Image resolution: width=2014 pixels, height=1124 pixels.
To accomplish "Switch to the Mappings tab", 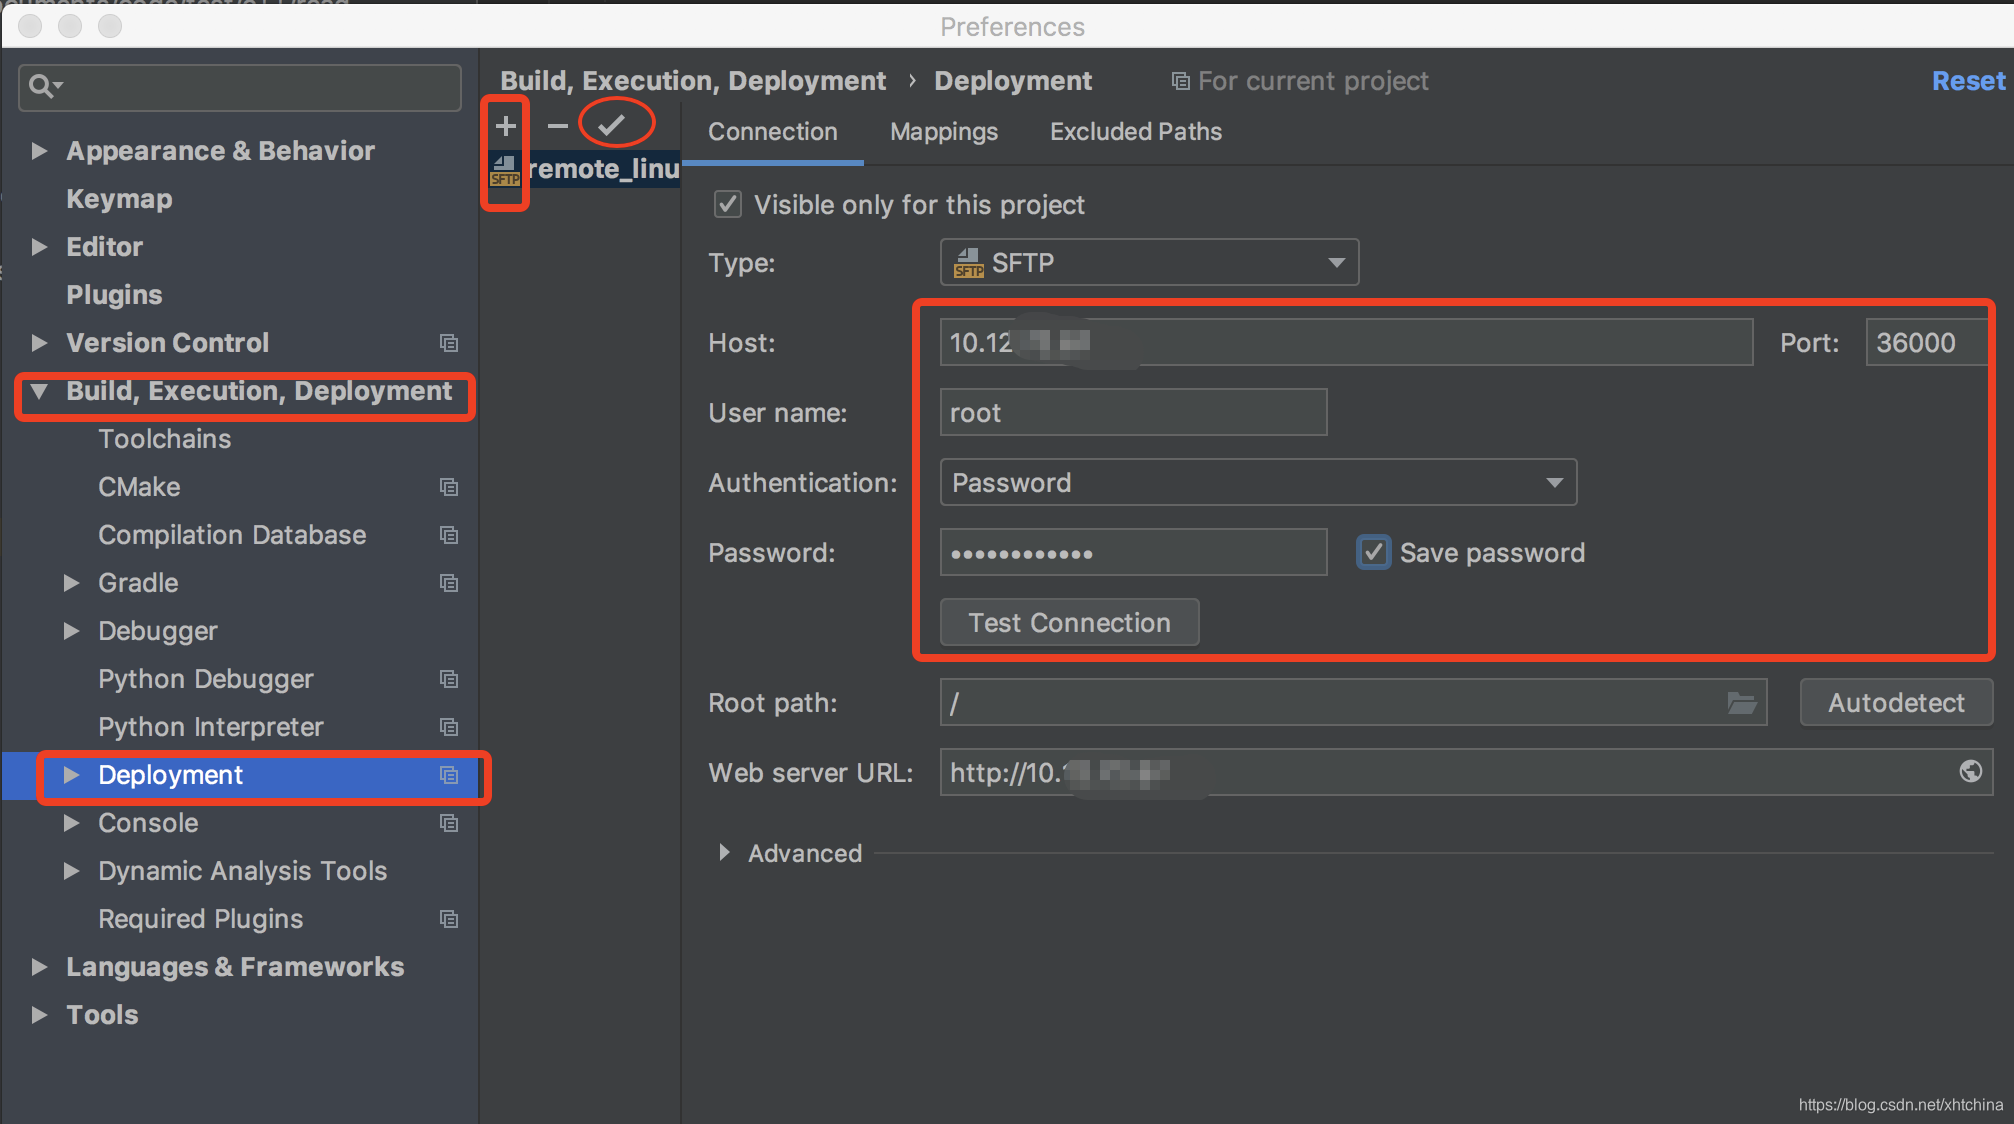I will coord(943,130).
